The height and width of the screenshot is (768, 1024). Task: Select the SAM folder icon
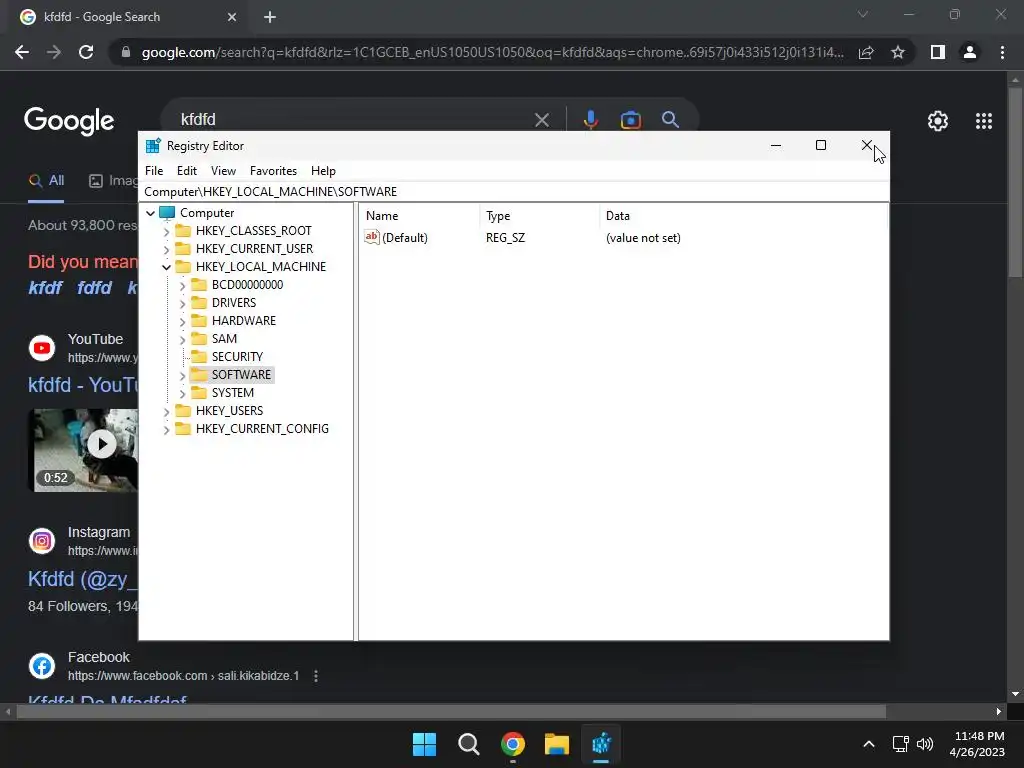tap(199, 338)
